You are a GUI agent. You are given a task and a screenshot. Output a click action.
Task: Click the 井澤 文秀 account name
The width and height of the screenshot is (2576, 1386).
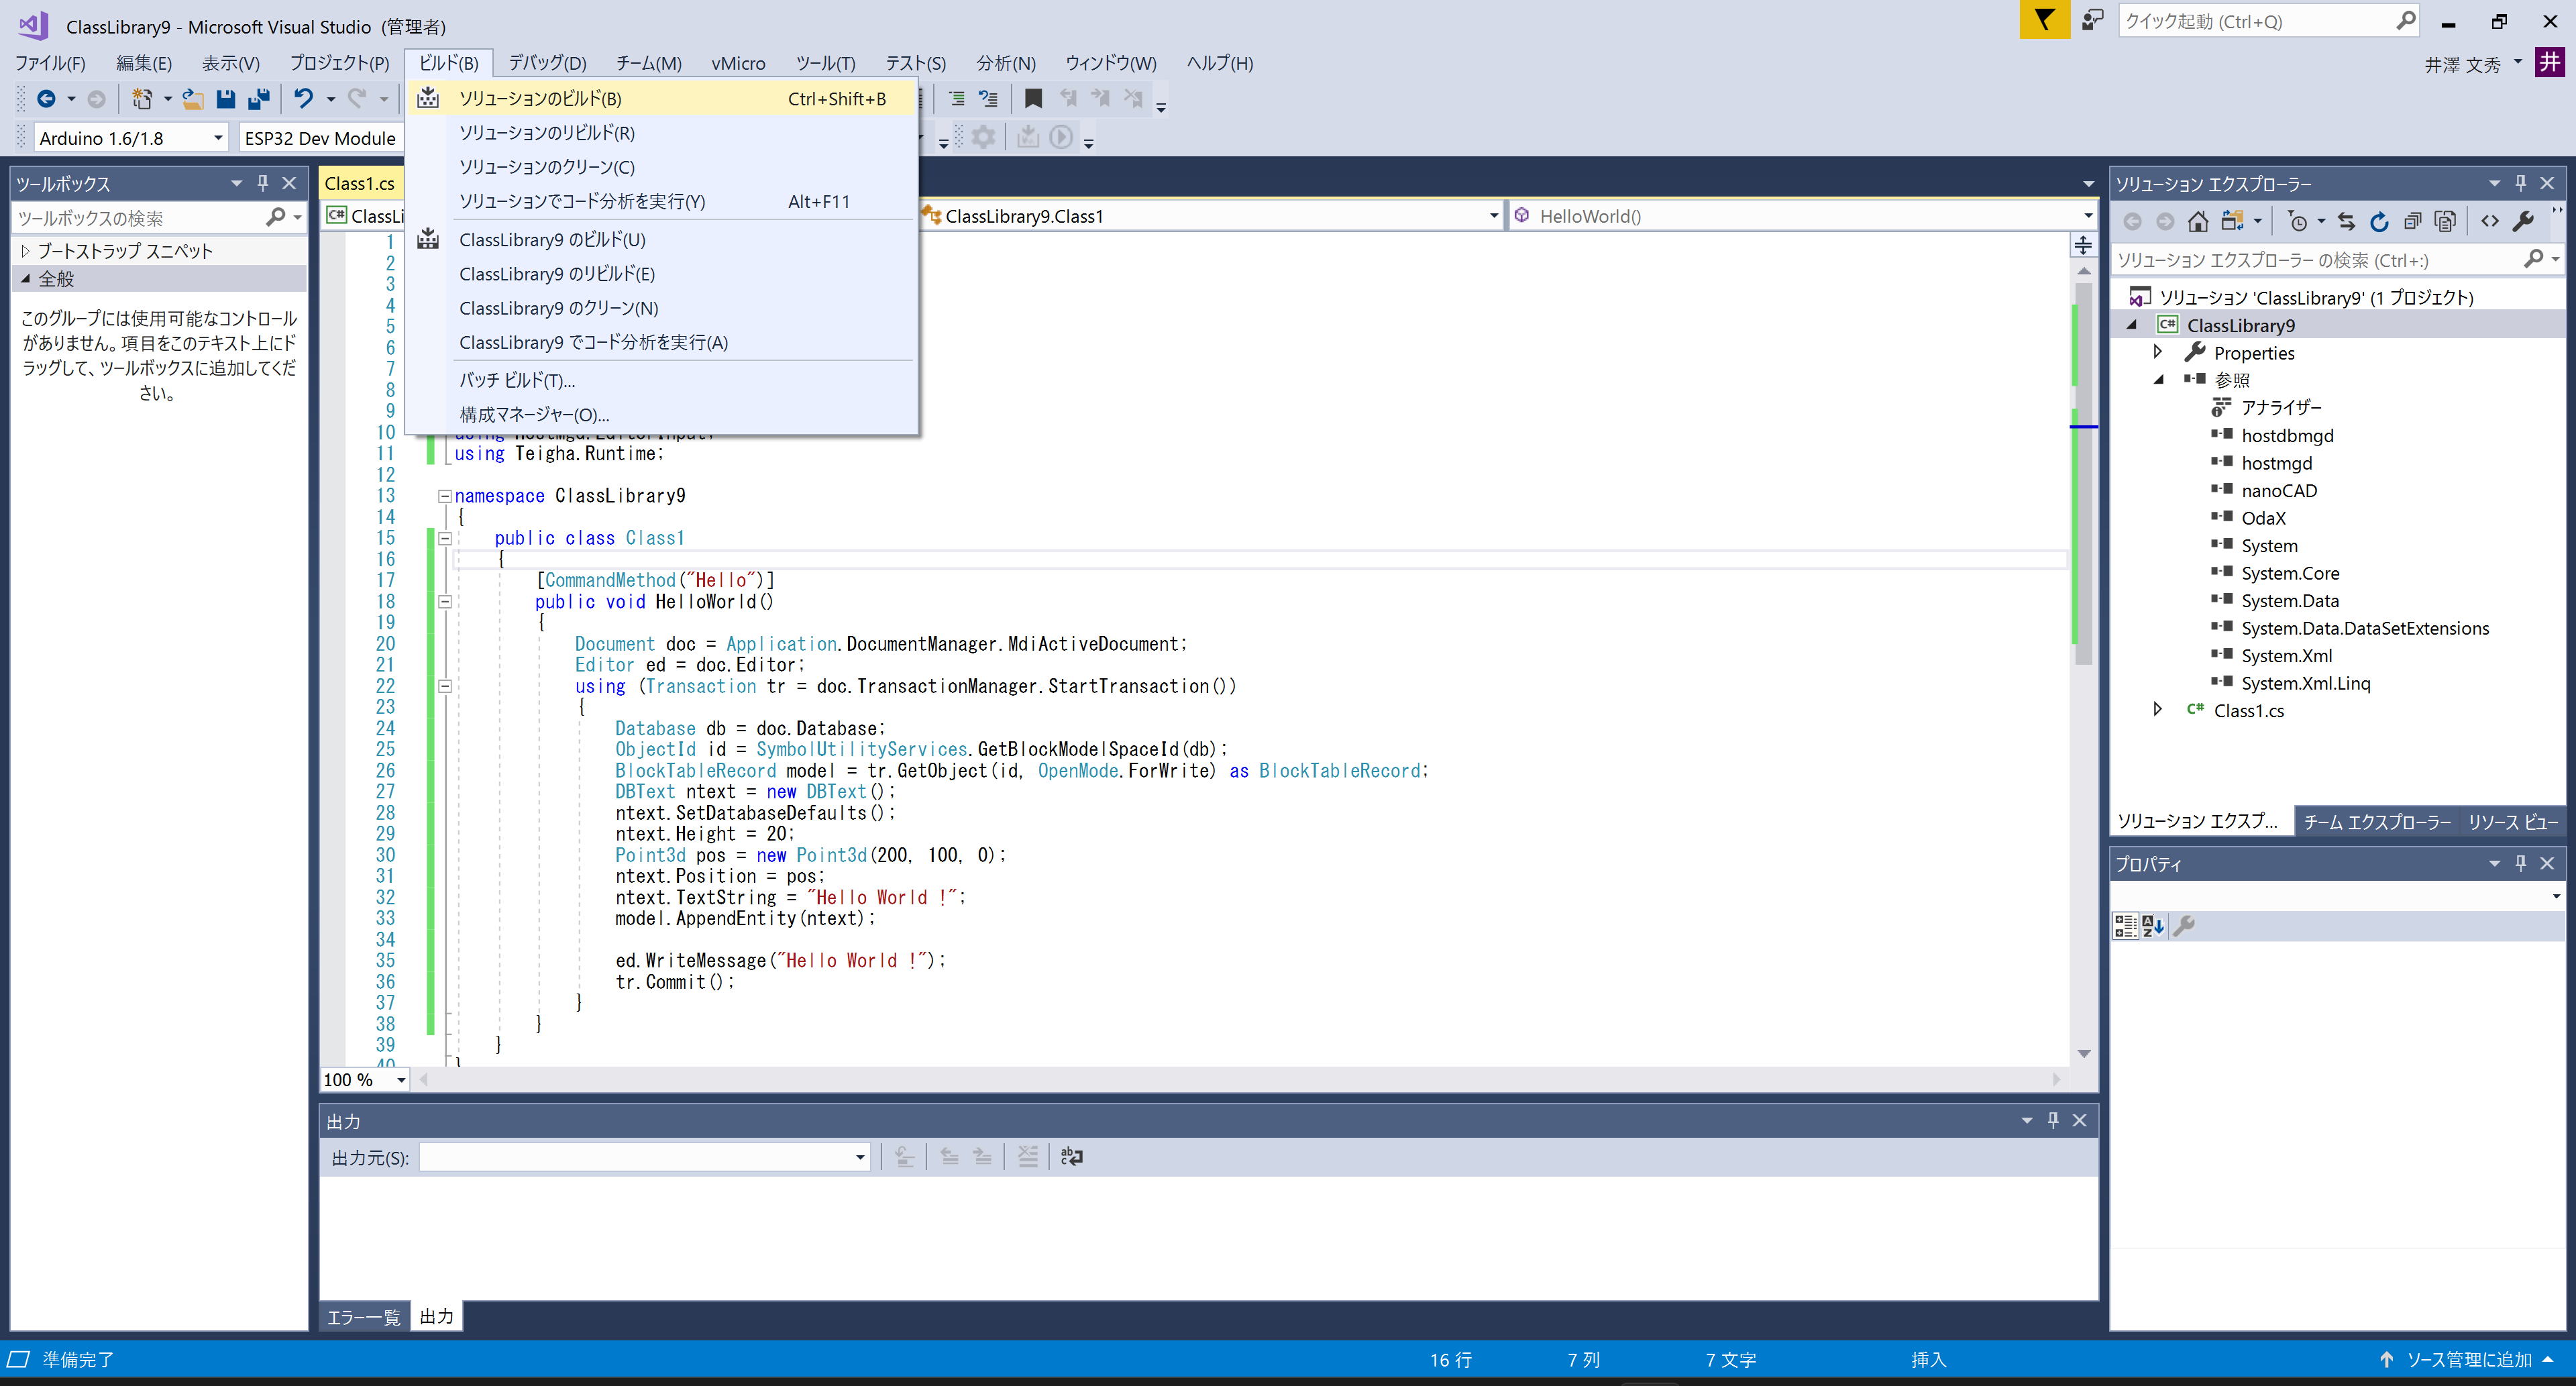click(2462, 64)
